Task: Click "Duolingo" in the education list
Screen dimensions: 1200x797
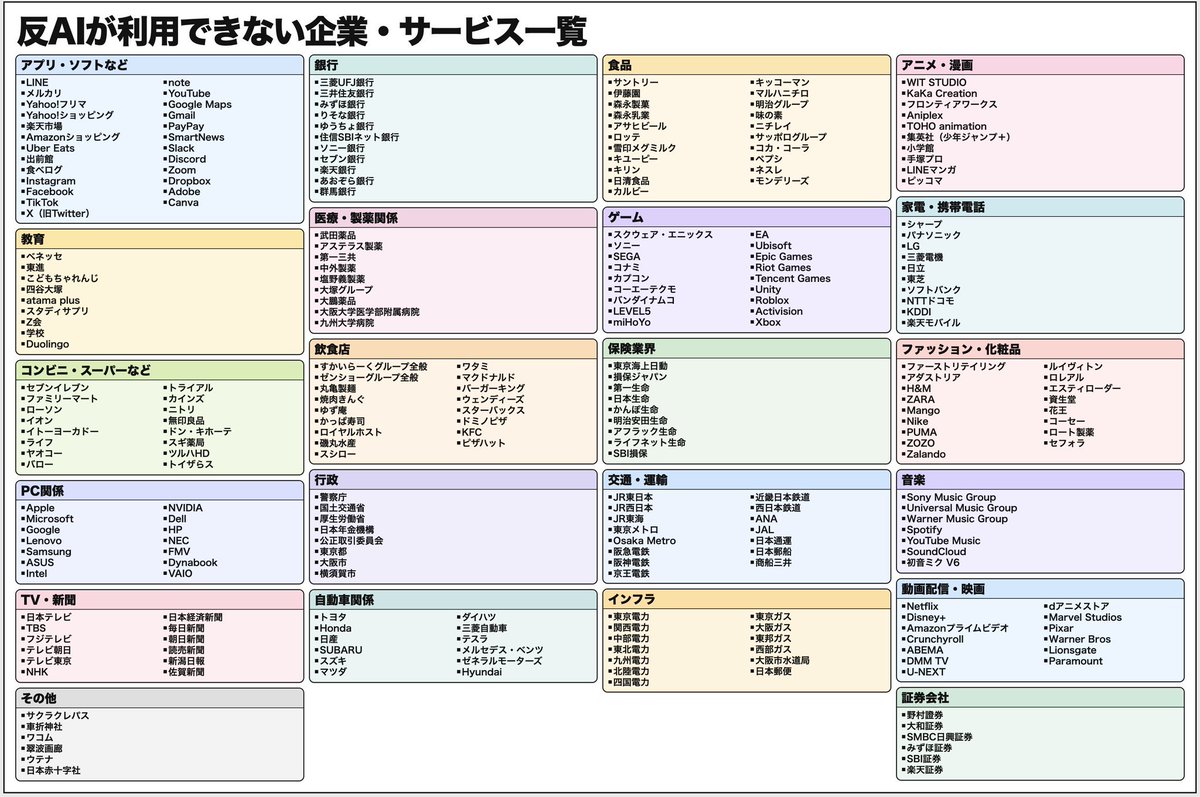Action: 48,344
